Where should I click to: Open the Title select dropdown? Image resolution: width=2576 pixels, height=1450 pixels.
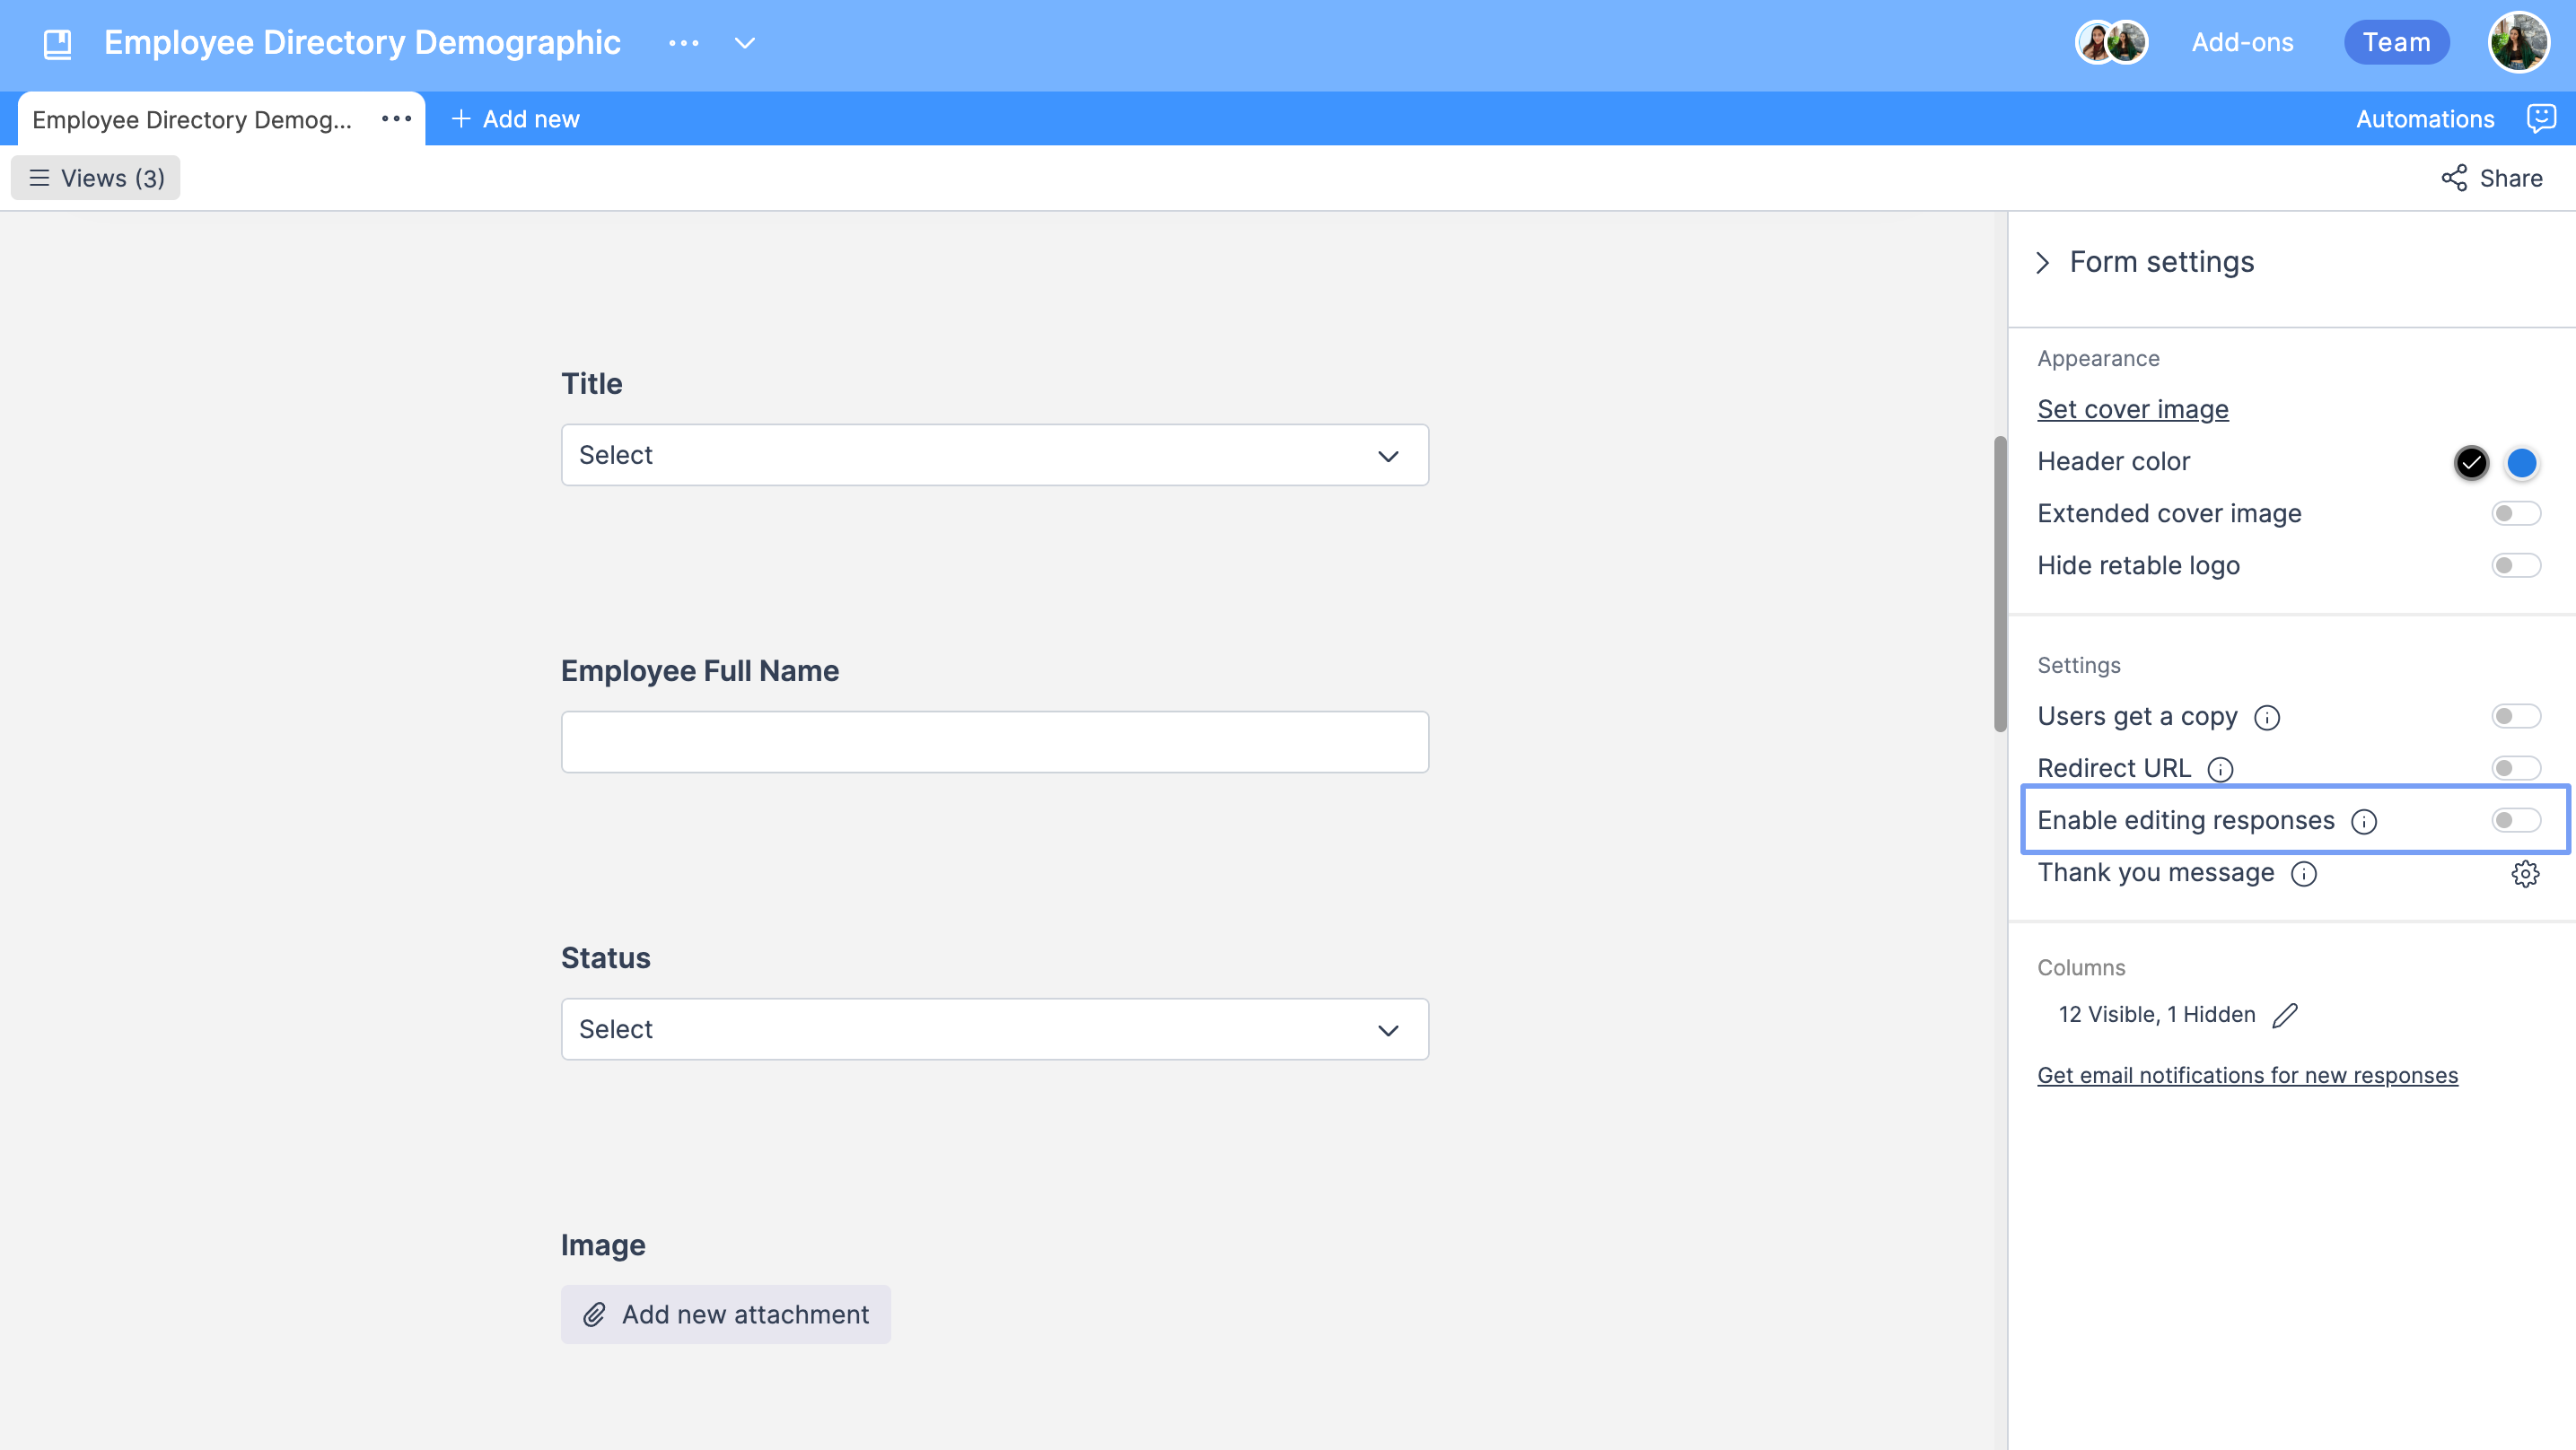[x=995, y=456]
